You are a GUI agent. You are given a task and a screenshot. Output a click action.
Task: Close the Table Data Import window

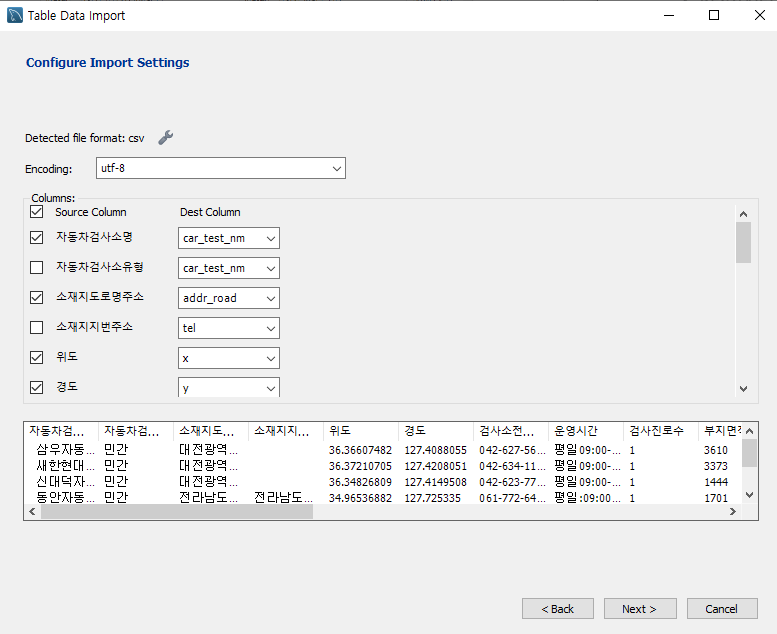760,15
